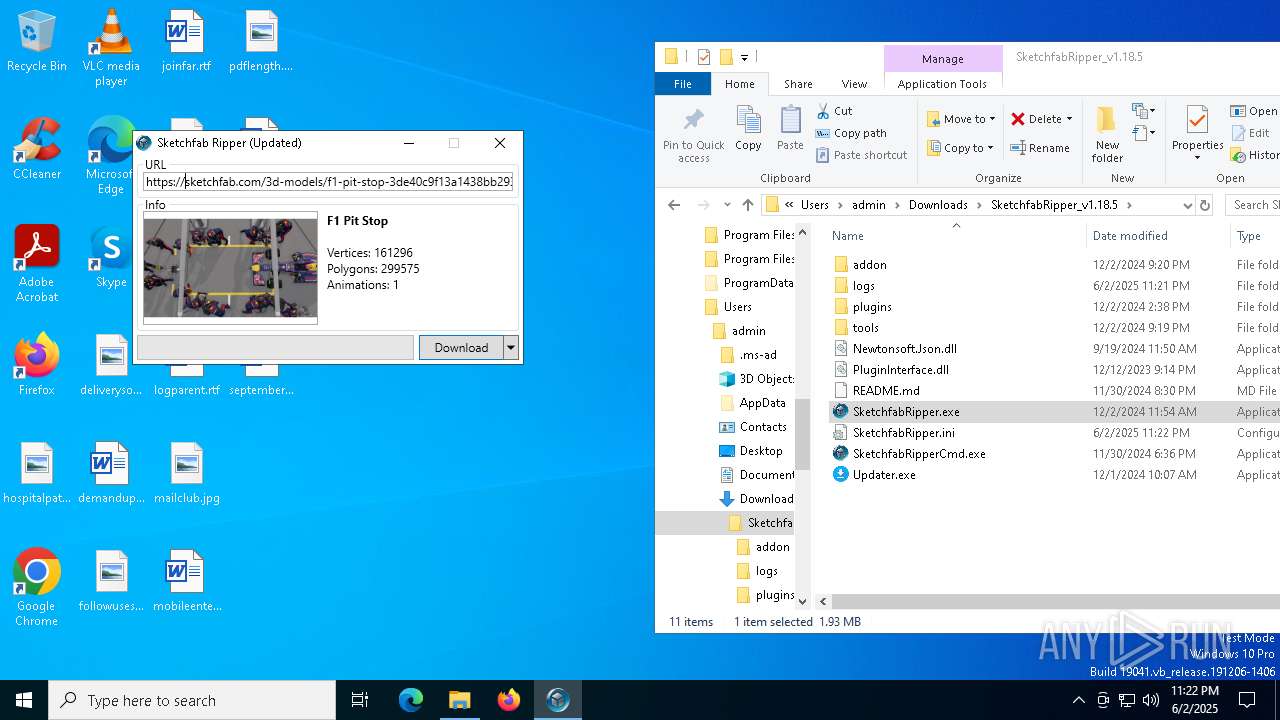The height and width of the screenshot is (720, 1280).
Task: Select Updater.exe in file list
Action: coord(884,475)
